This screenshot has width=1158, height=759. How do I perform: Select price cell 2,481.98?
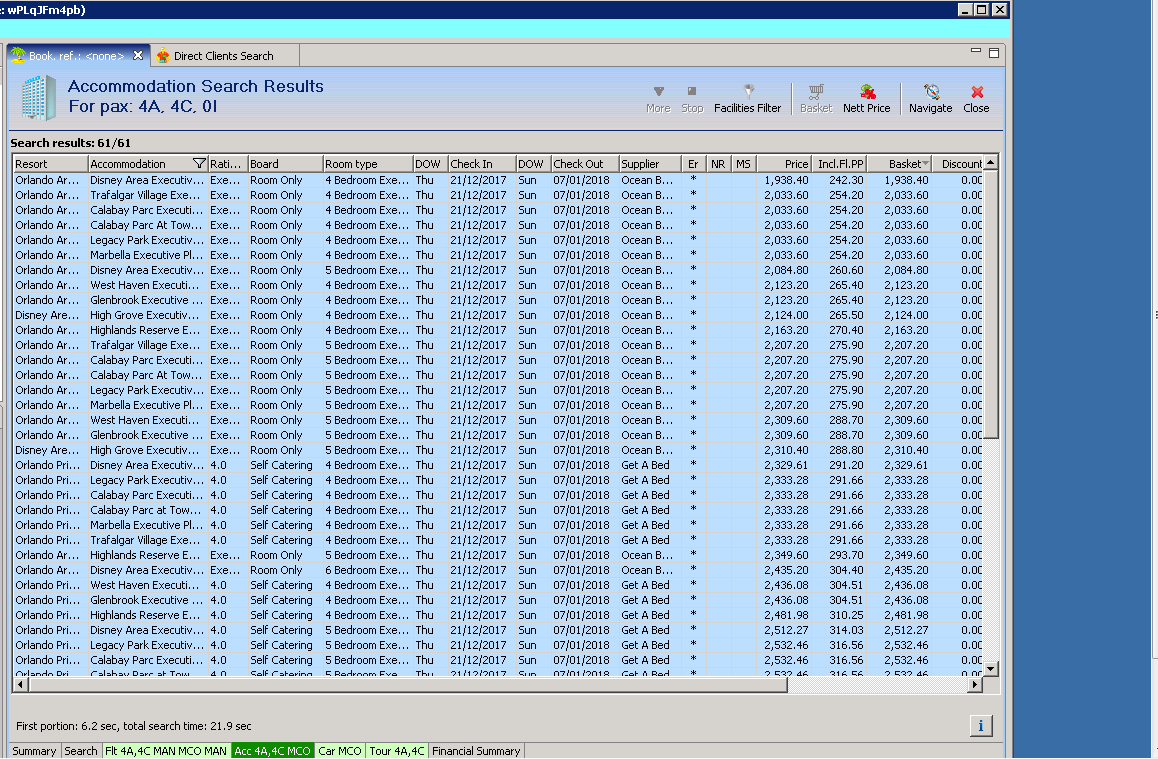click(784, 615)
